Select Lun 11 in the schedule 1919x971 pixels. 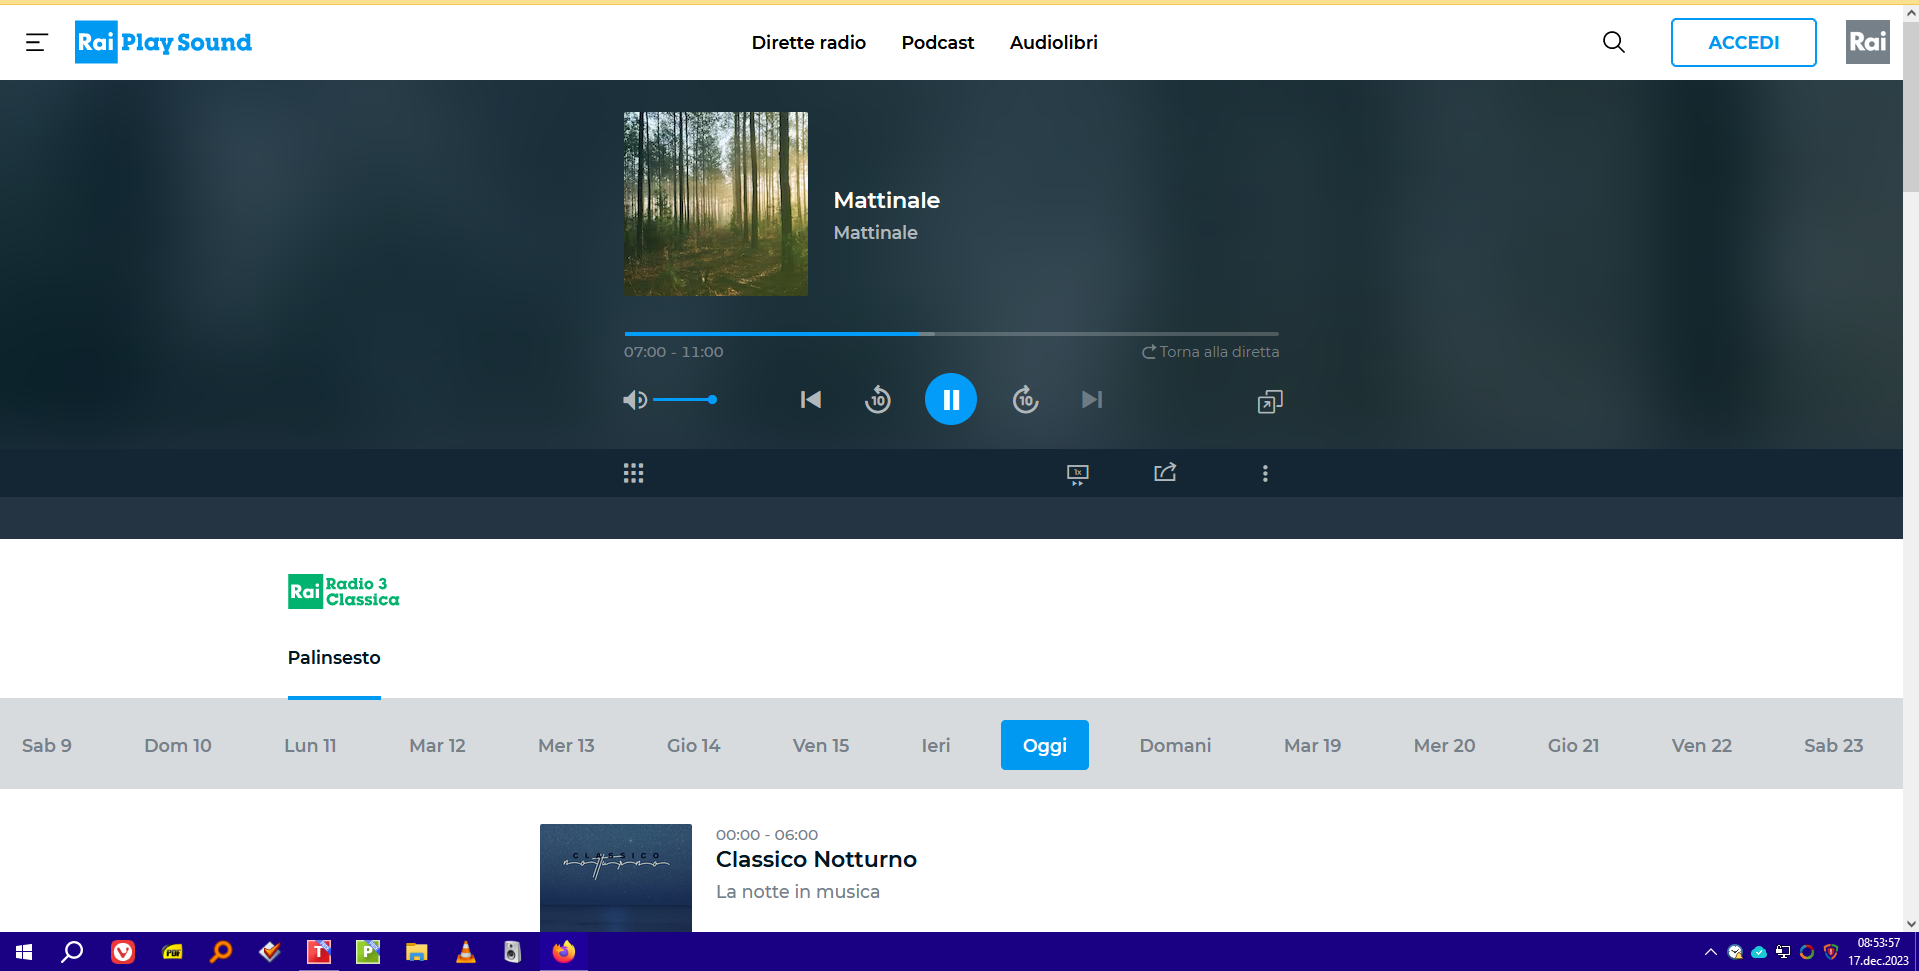coord(310,745)
